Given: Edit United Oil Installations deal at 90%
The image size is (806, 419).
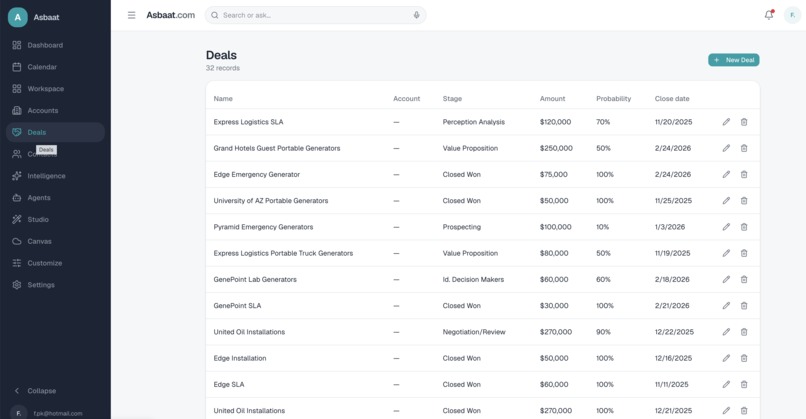Looking at the screenshot, I should [726, 332].
